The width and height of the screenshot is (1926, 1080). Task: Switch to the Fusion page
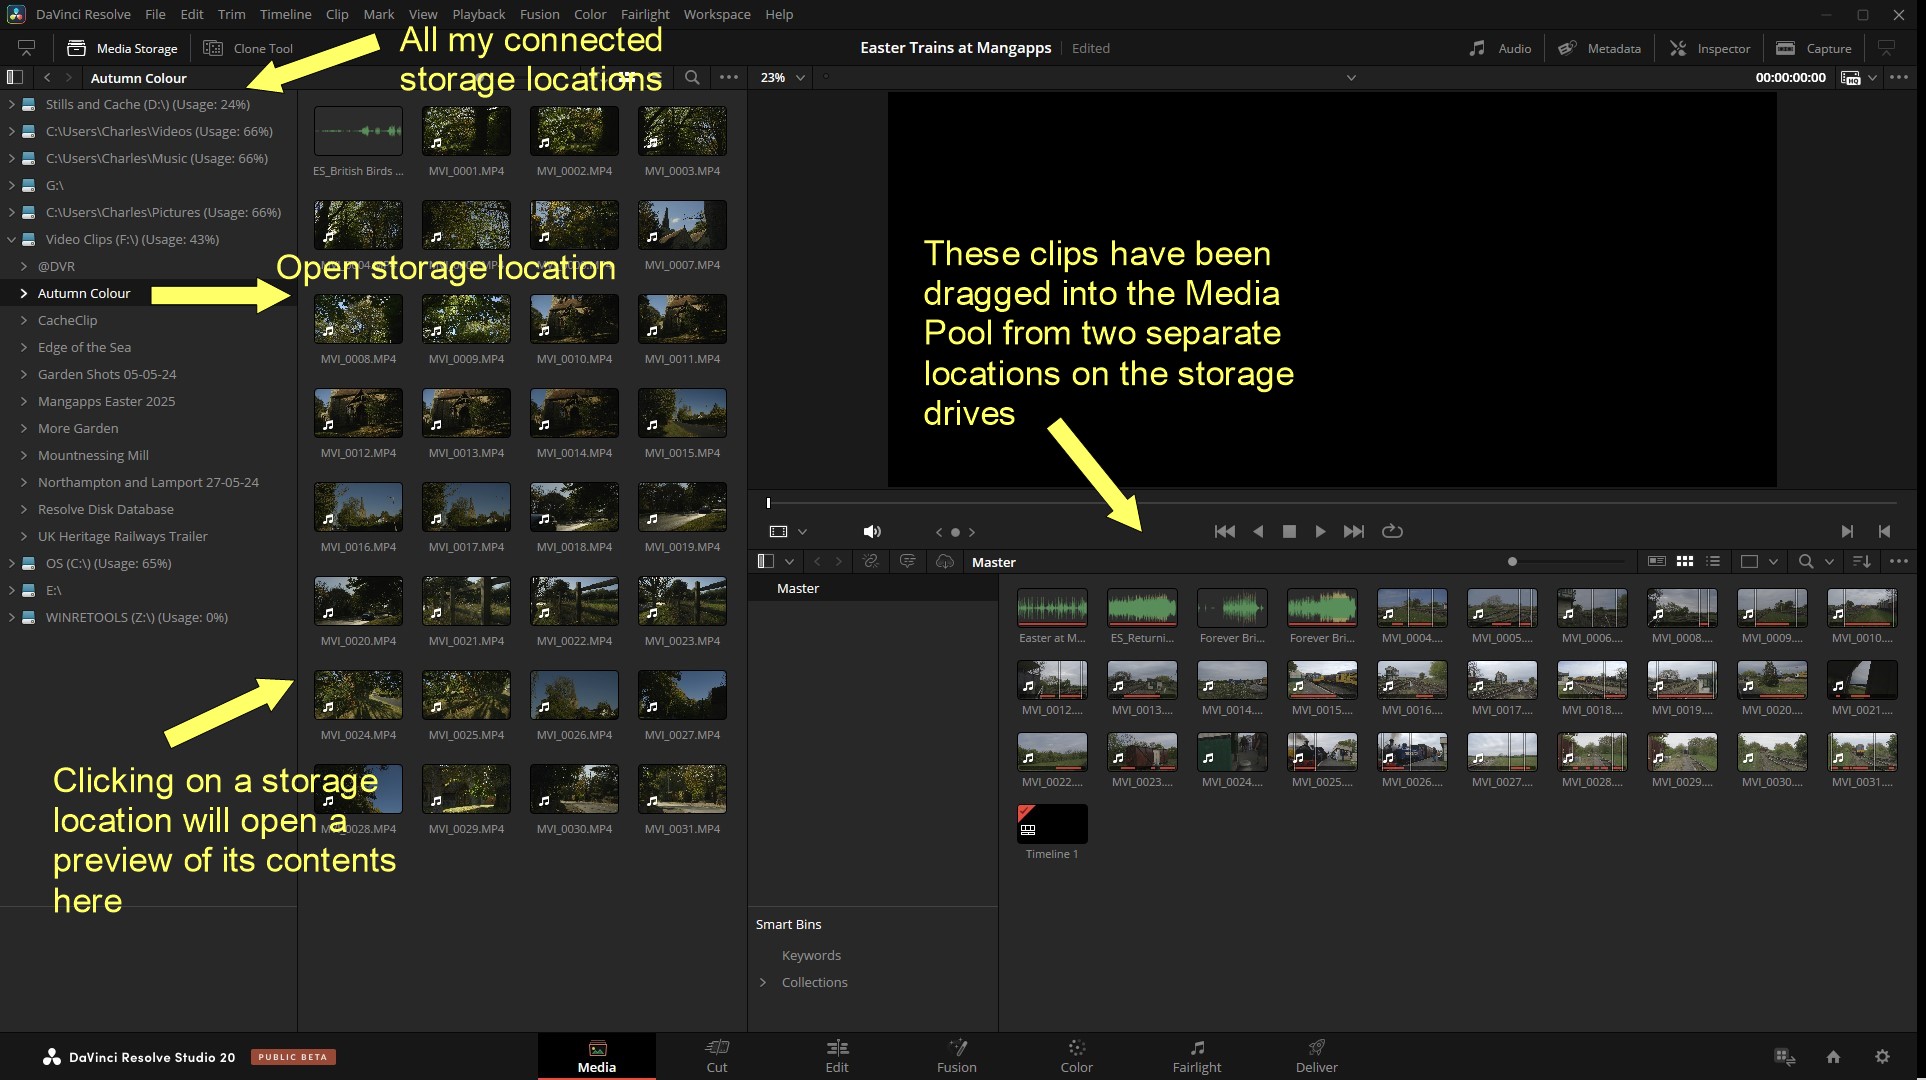pyautogui.click(x=957, y=1056)
